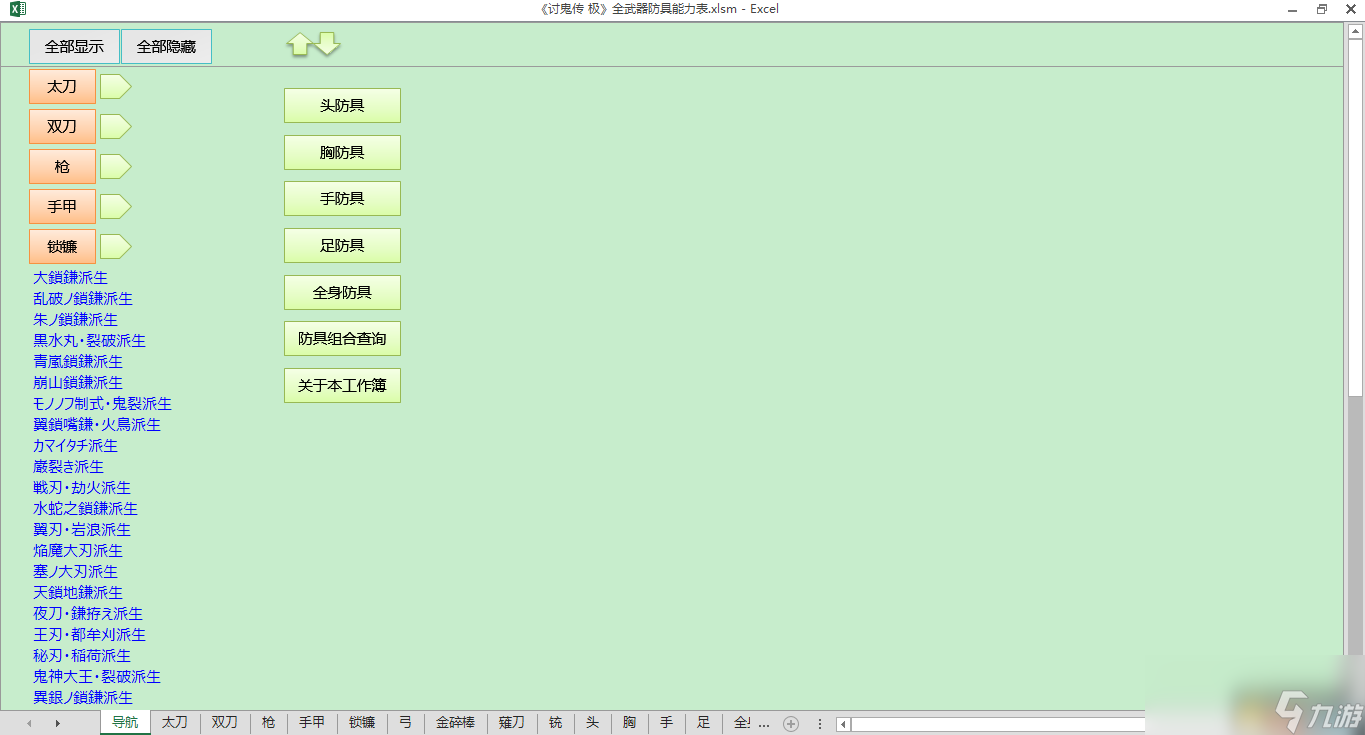Click the 全部隐藏 button
Image resolution: width=1365 pixels, height=735 pixels.
(166, 47)
